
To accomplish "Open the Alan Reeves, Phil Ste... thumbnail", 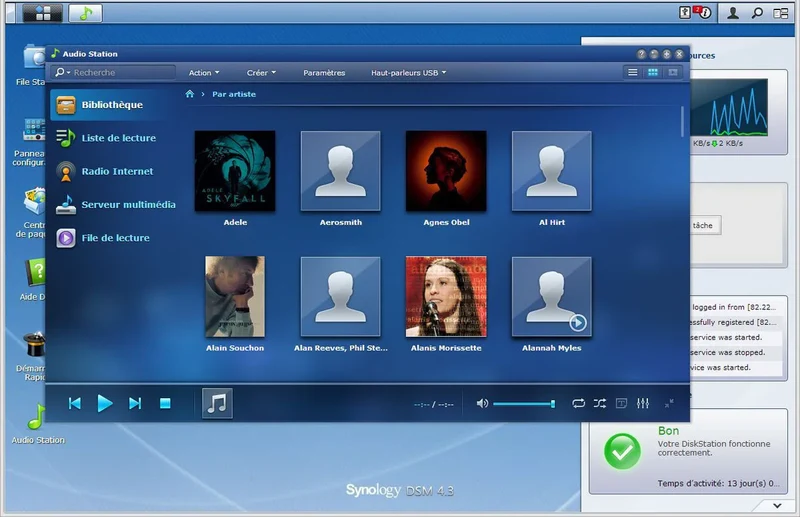I will point(340,296).
